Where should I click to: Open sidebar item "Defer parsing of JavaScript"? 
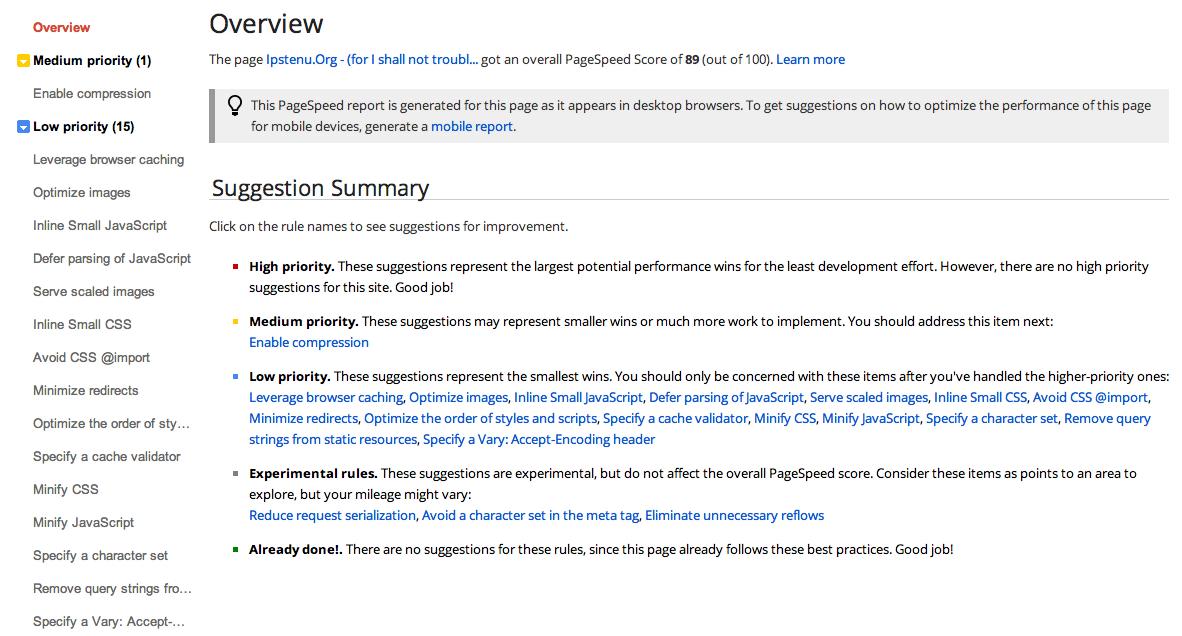point(112,259)
